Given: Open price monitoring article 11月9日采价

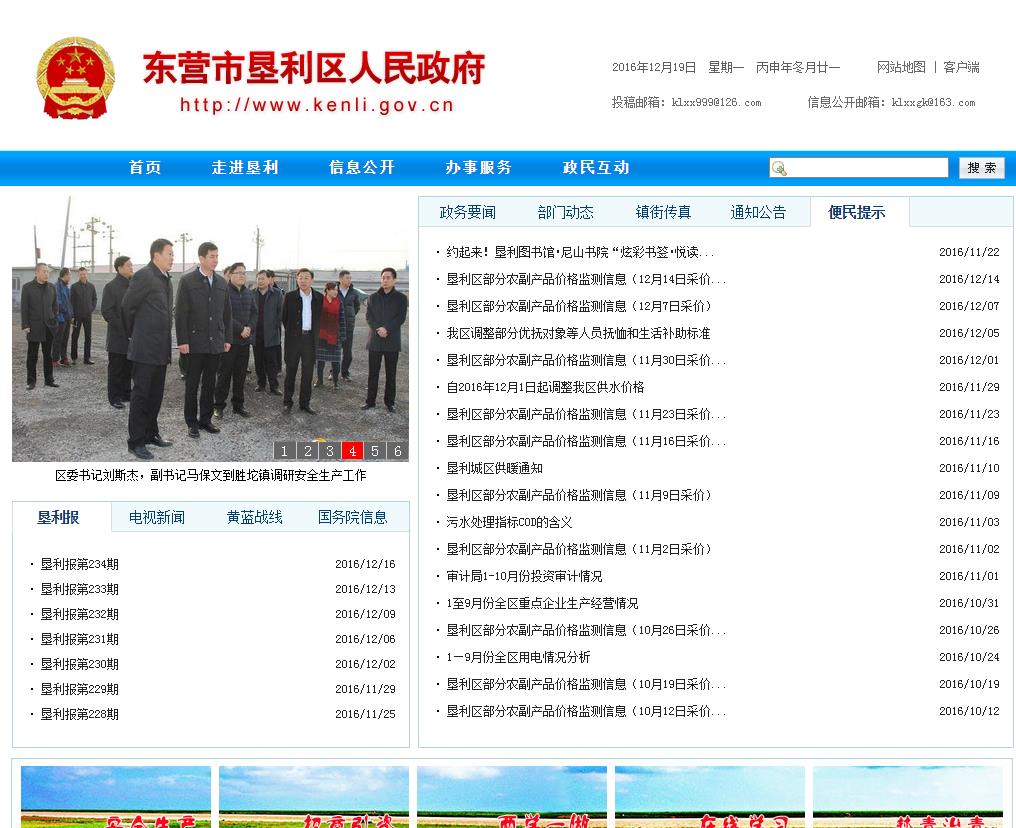Looking at the screenshot, I should click(579, 495).
